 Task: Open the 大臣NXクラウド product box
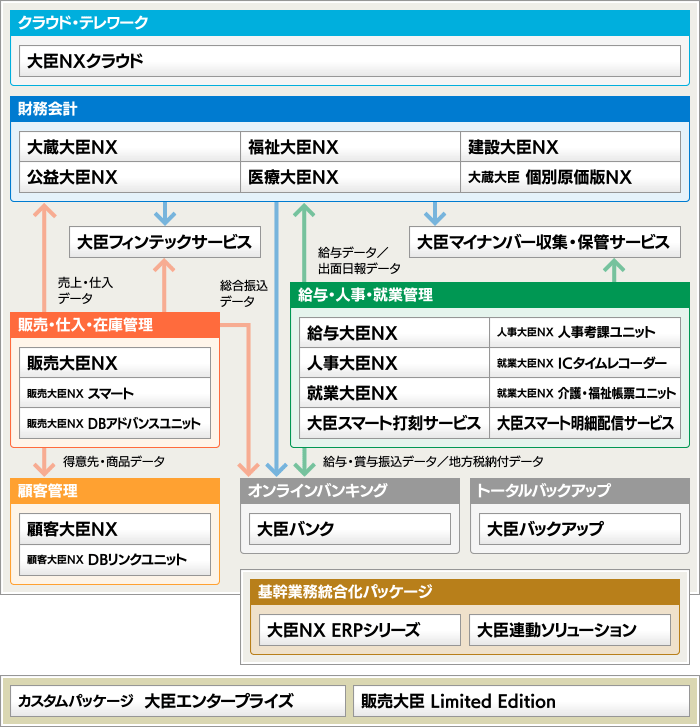[350, 61]
